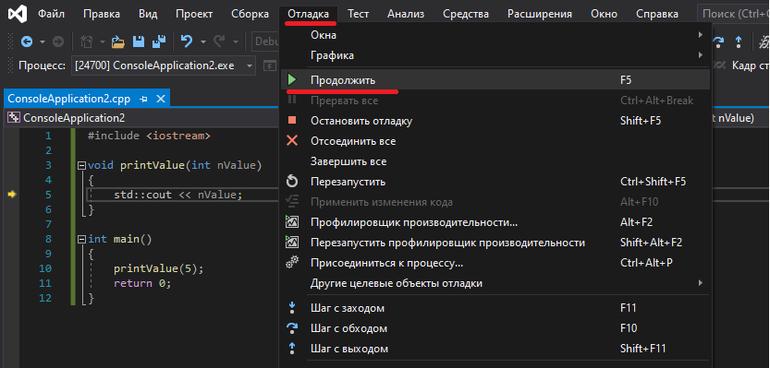Select Перезапустить menu item
Screen dimensions: 770x368
click(495, 182)
